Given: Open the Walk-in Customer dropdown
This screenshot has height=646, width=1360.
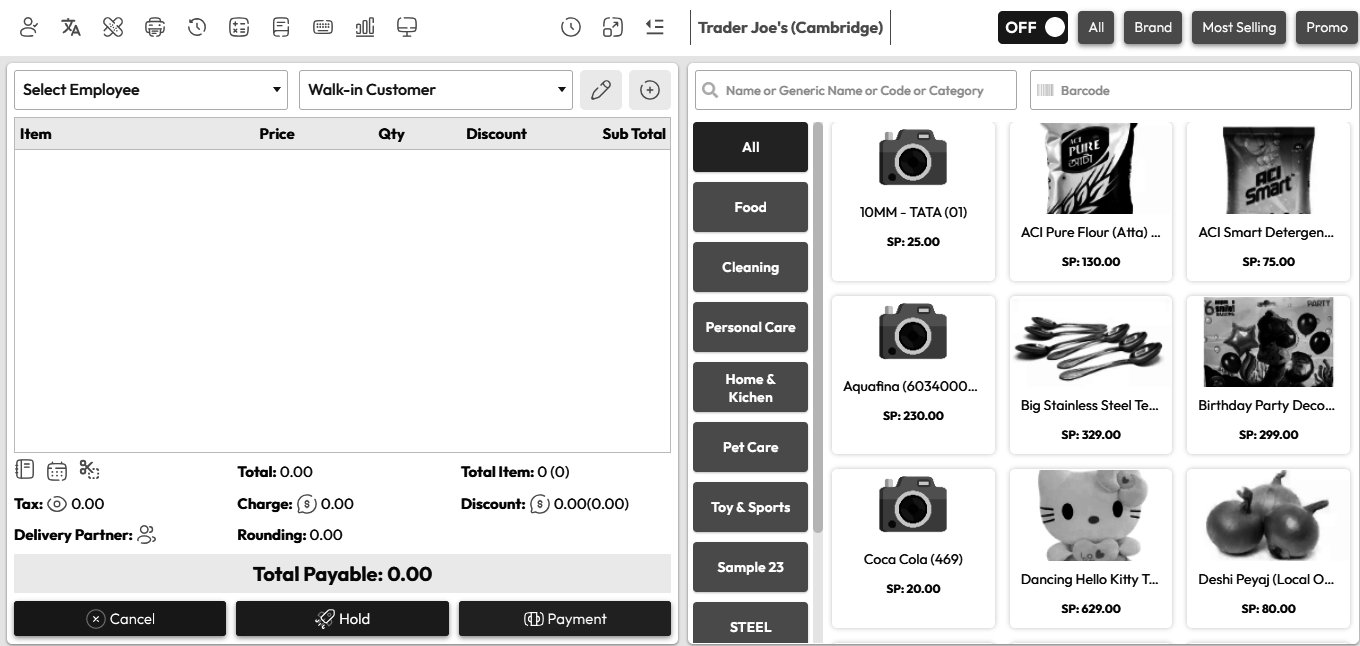Looking at the screenshot, I should point(436,90).
